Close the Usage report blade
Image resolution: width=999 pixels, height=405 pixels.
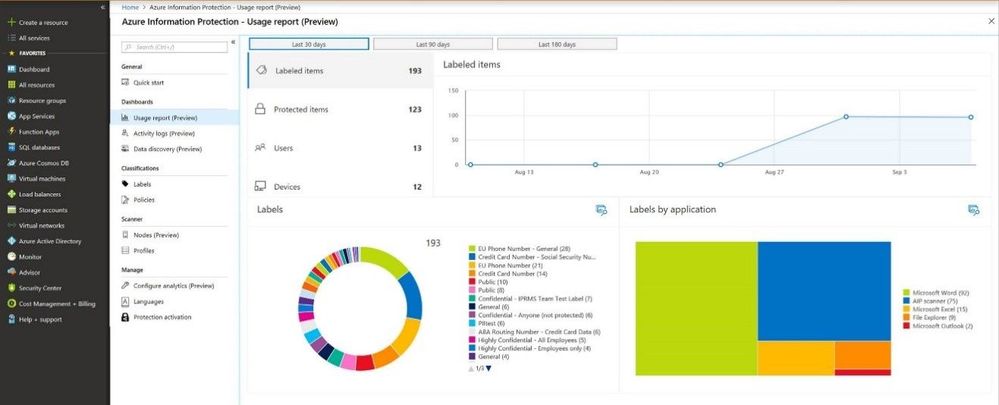point(991,21)
